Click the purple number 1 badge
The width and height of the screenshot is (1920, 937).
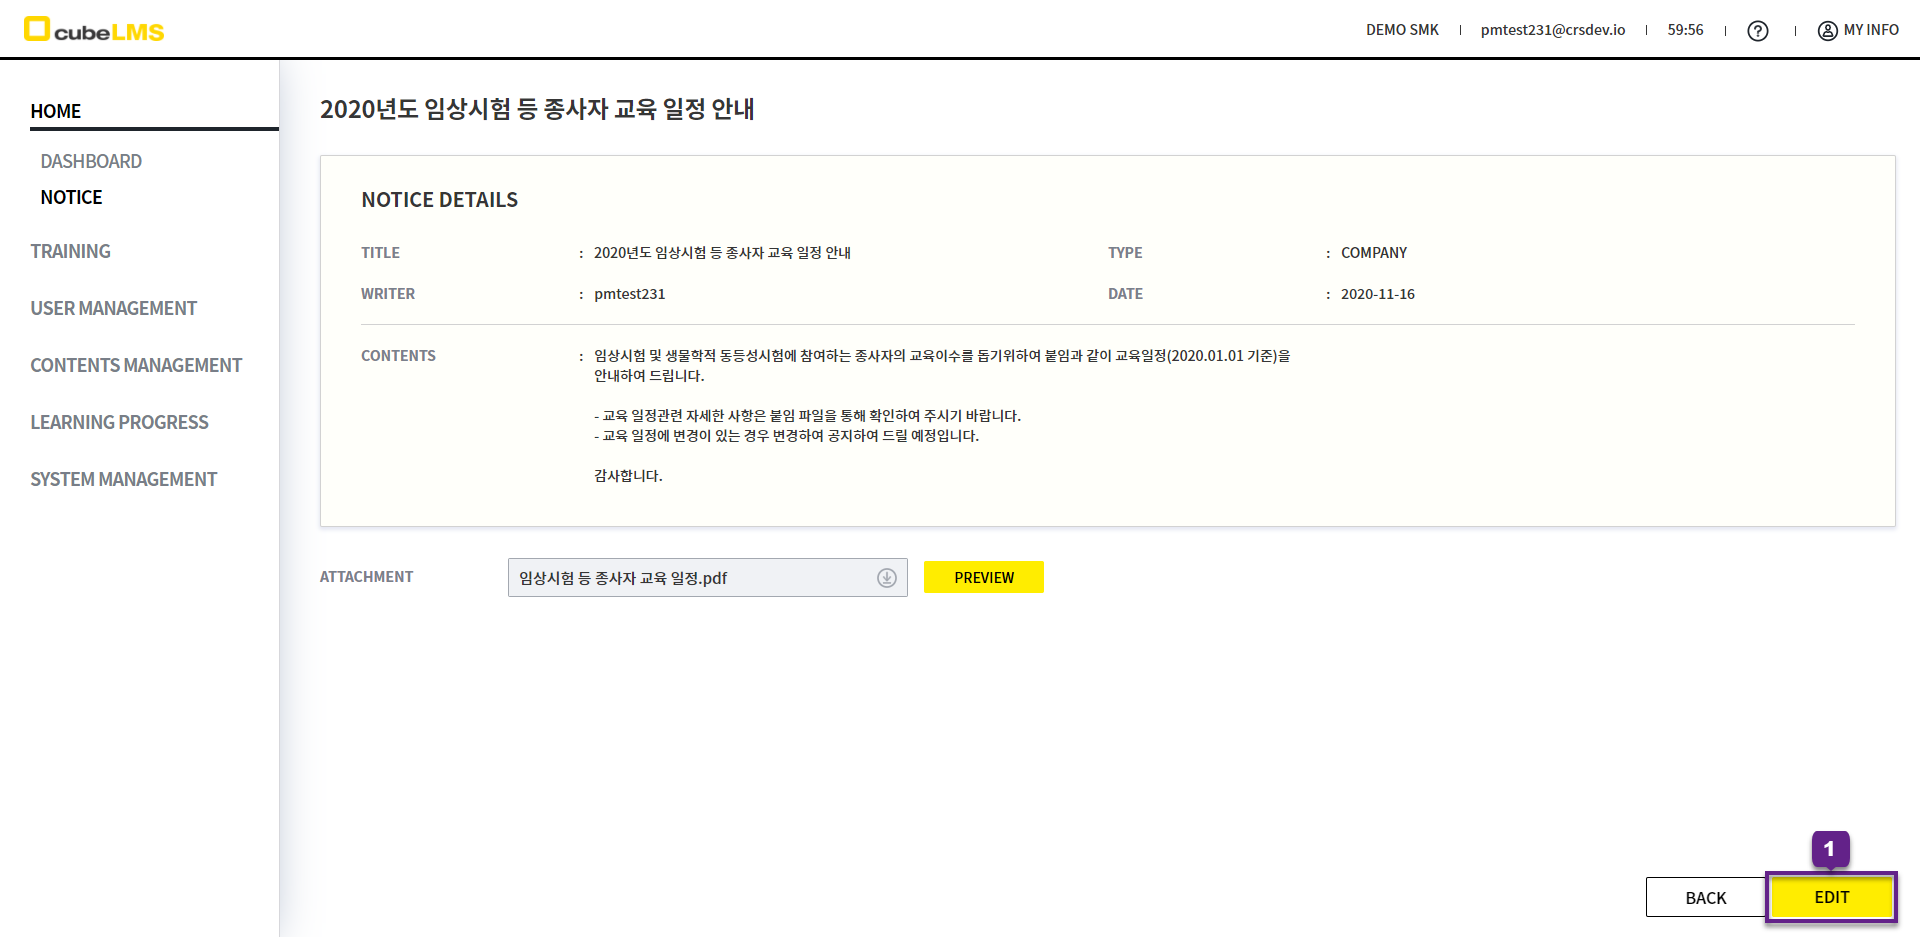[x=1829, y=849]
